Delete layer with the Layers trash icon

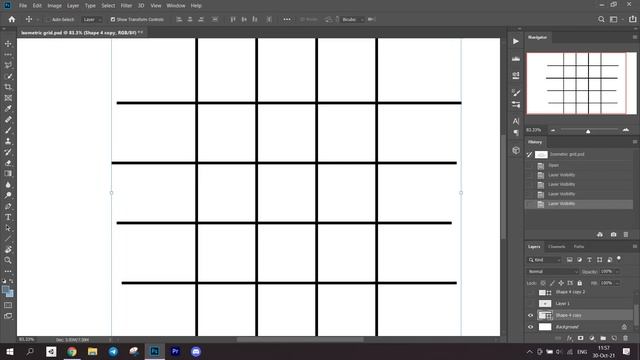point(625,338)
